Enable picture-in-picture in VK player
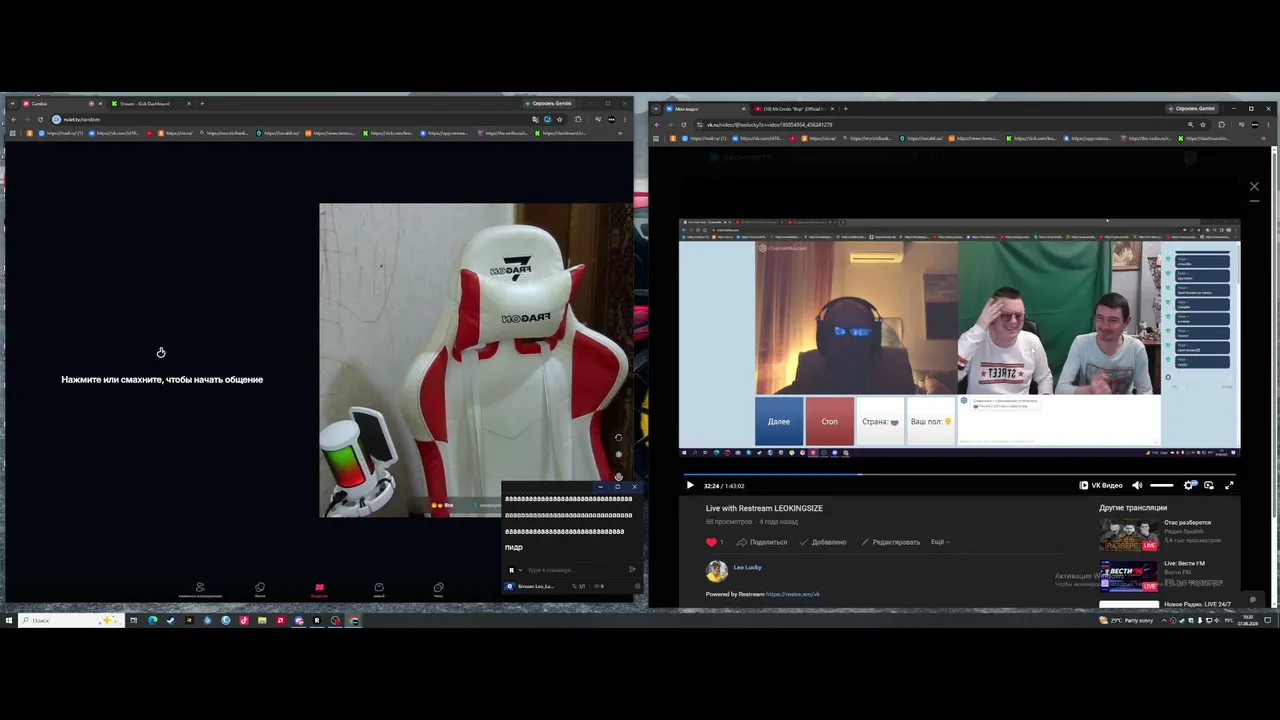The image size is (1280, 720). point(1209,485)
